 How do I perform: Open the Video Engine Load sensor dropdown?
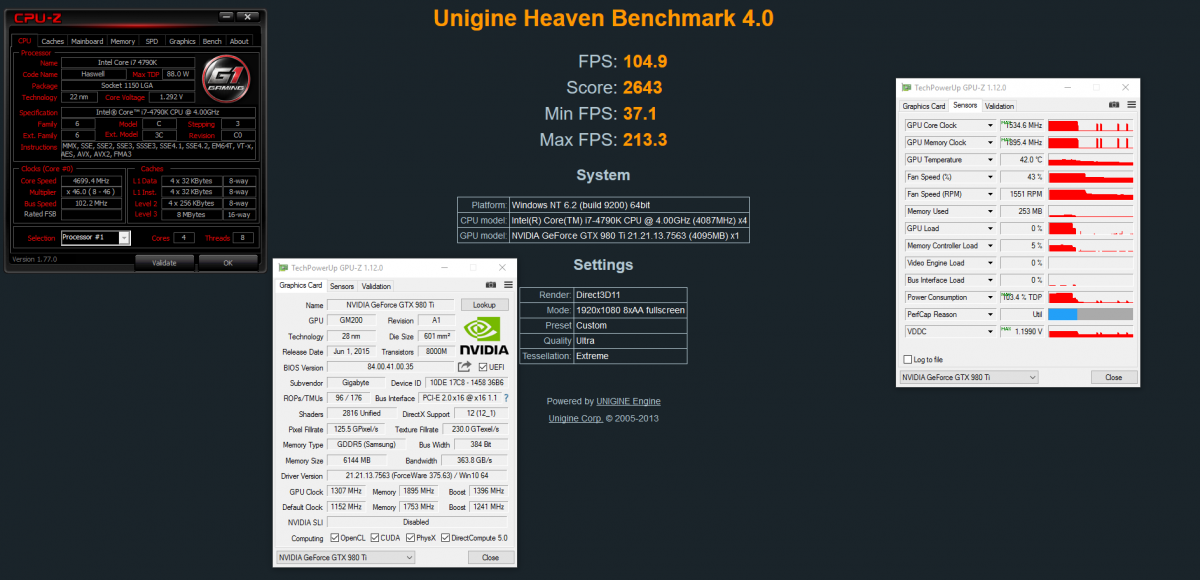pyautogui.click(x=991, y=263)
